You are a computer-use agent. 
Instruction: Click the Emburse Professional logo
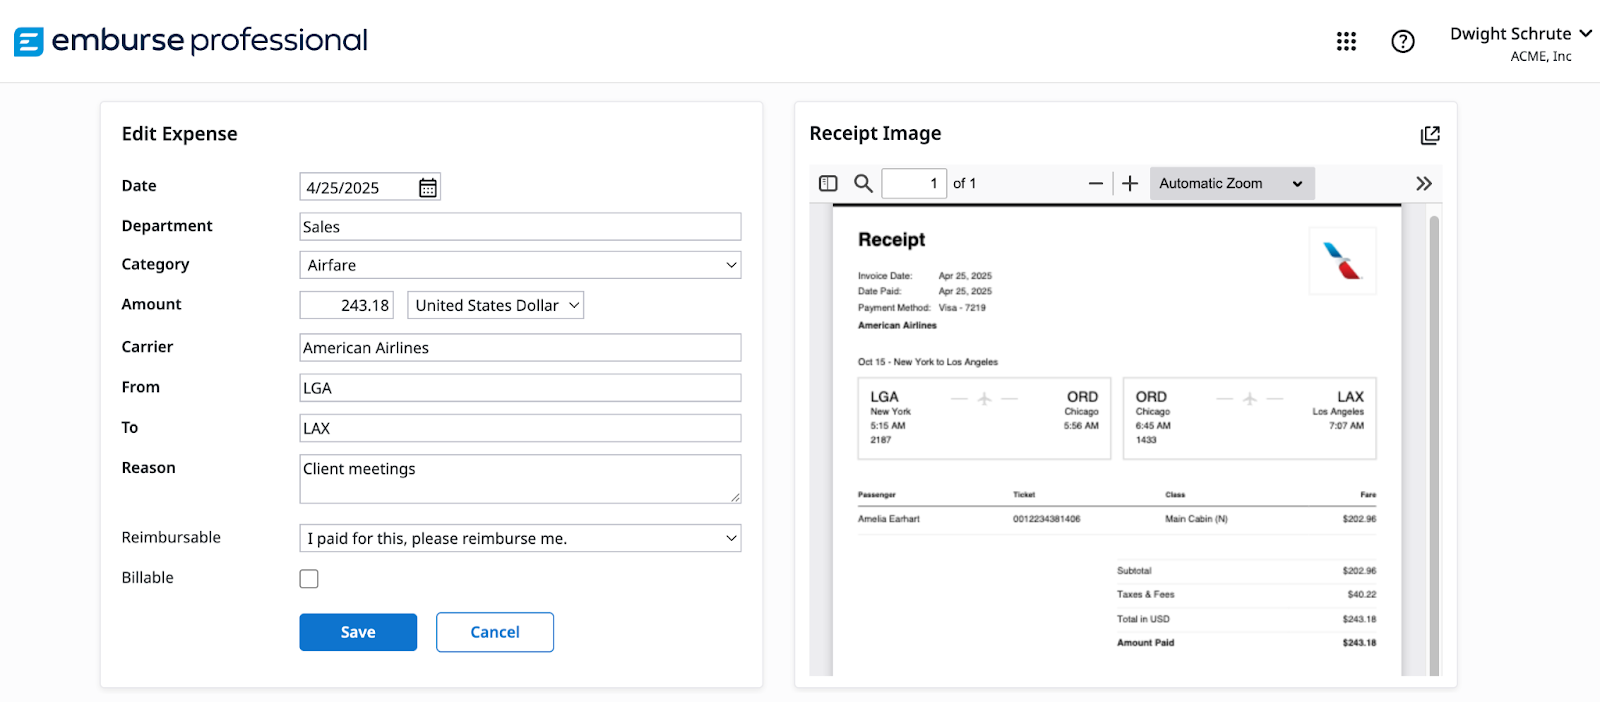coord(190,41)
